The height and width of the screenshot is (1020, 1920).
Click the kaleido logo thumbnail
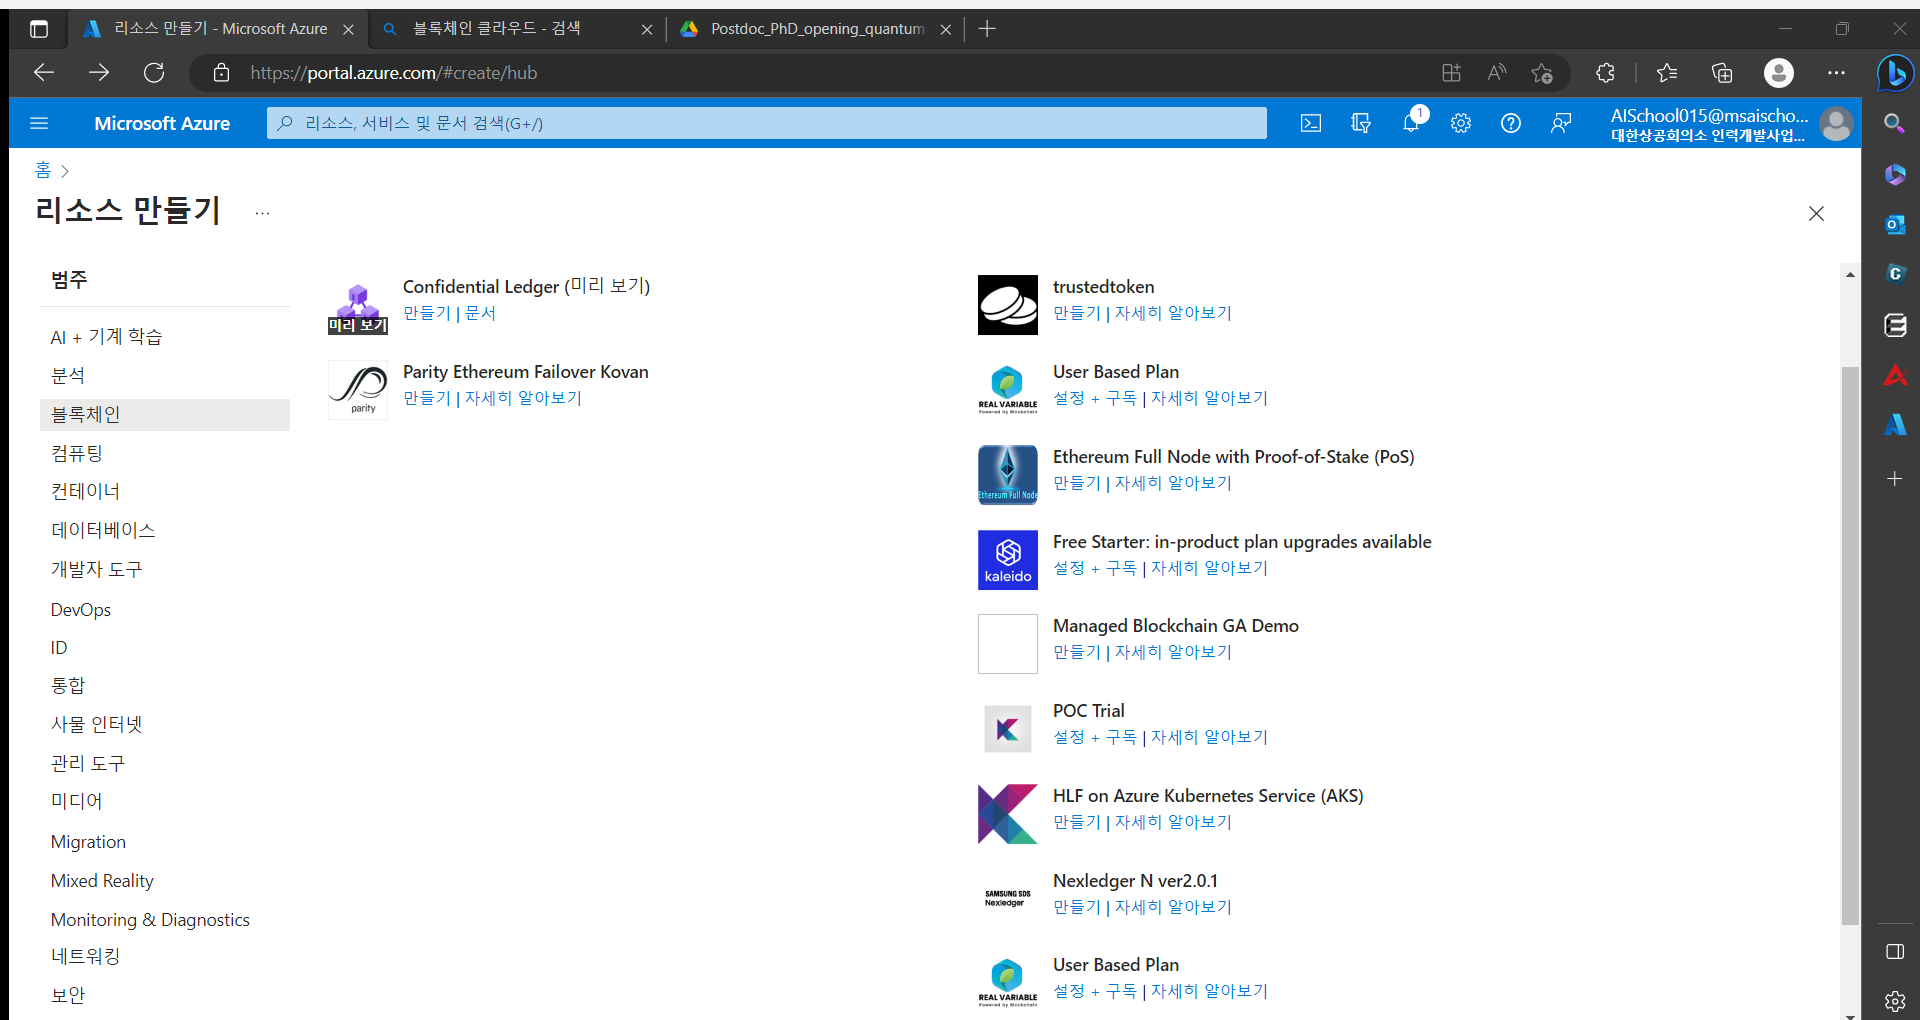tap(1008, 560)
